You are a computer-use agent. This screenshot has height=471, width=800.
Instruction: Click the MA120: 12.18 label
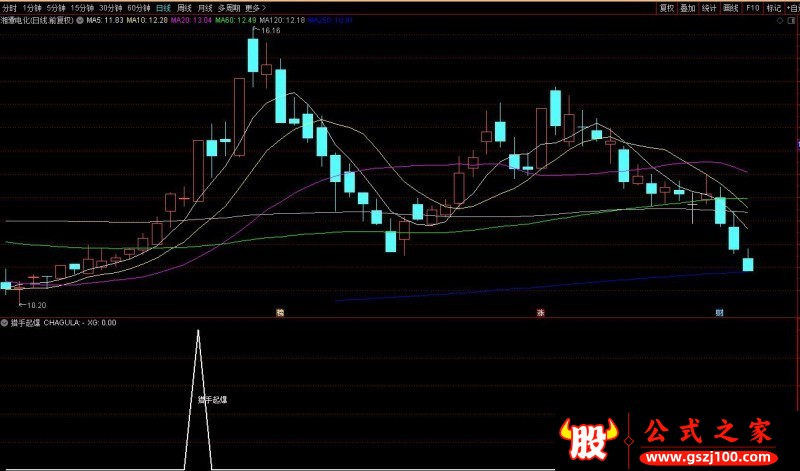coord(282,20)
